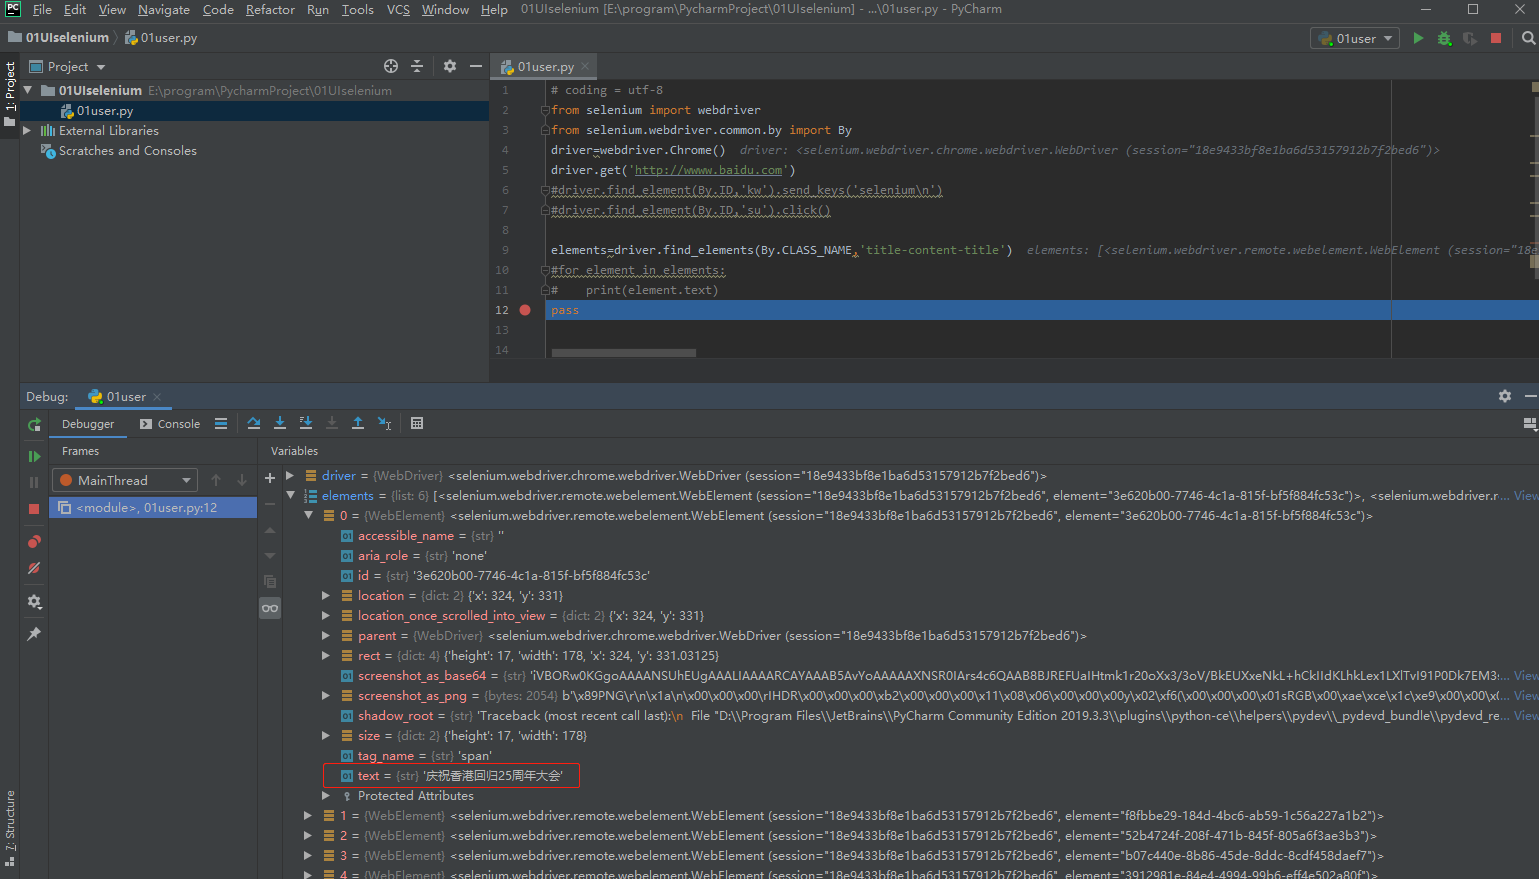Toggle Mute Breakpoints icon
Viewport: 1539px width, 879px height.
(34, 568)
